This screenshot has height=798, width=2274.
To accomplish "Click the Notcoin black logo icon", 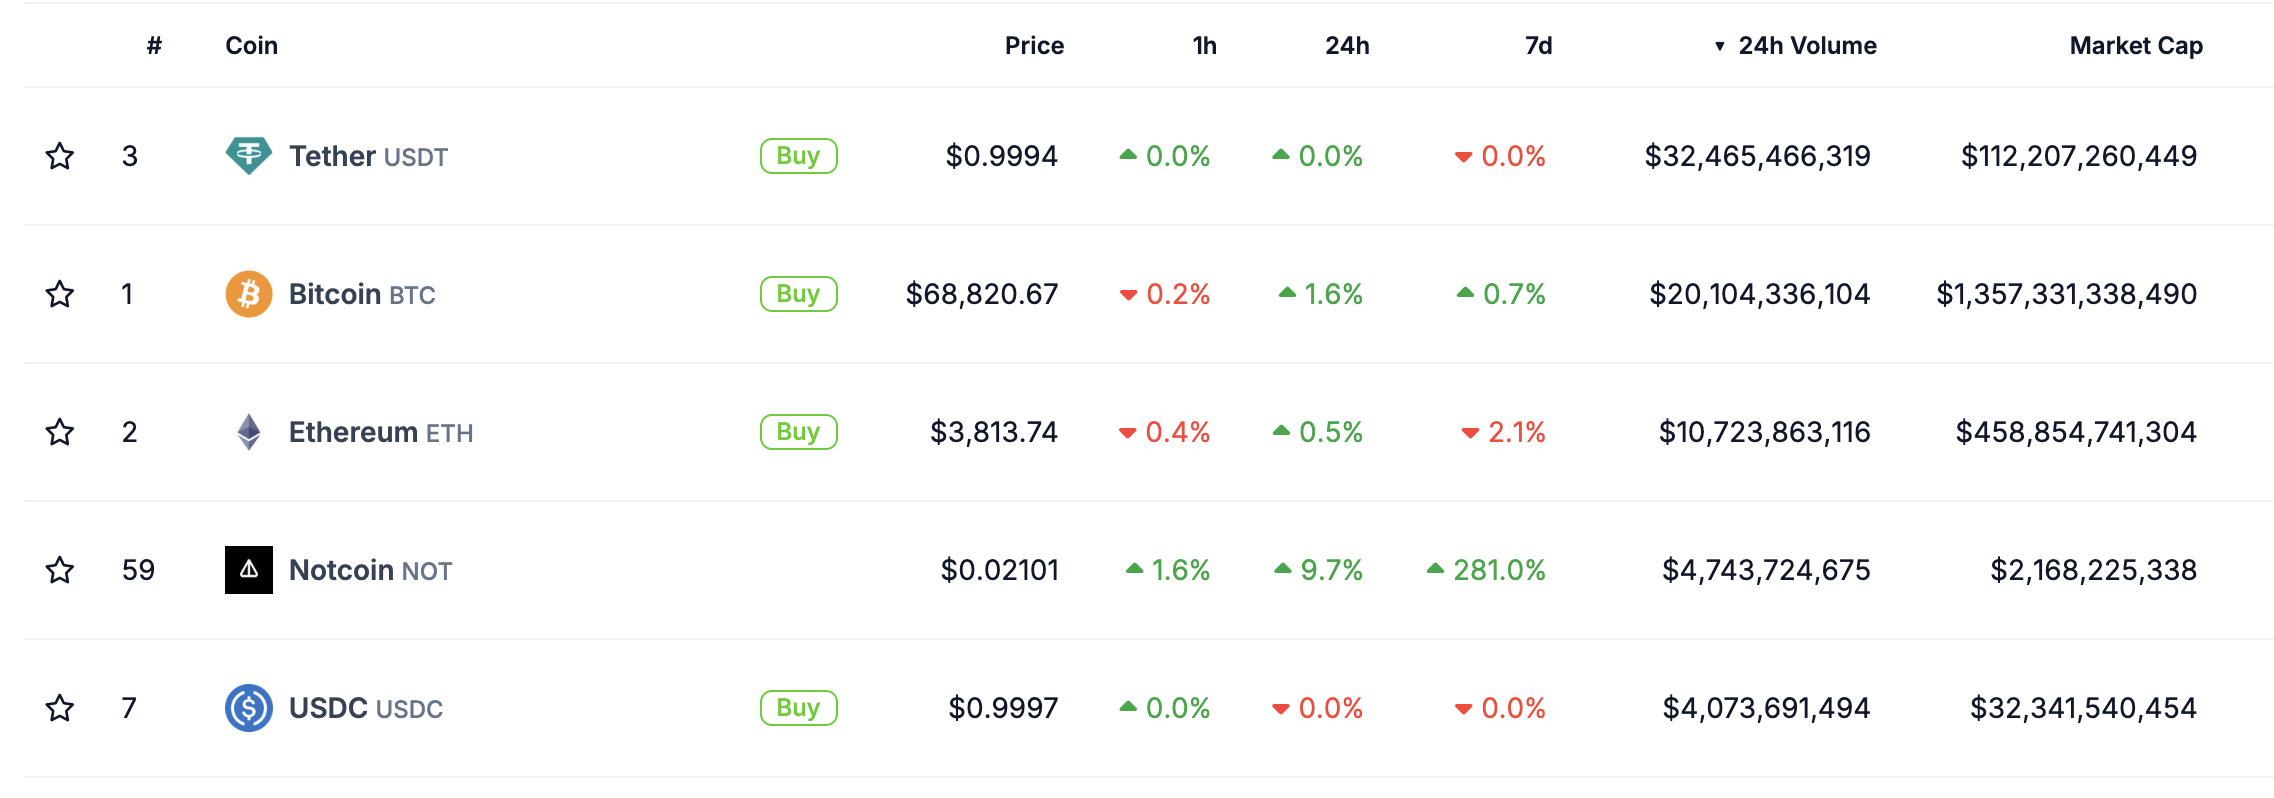I will [x=248, y=570].
